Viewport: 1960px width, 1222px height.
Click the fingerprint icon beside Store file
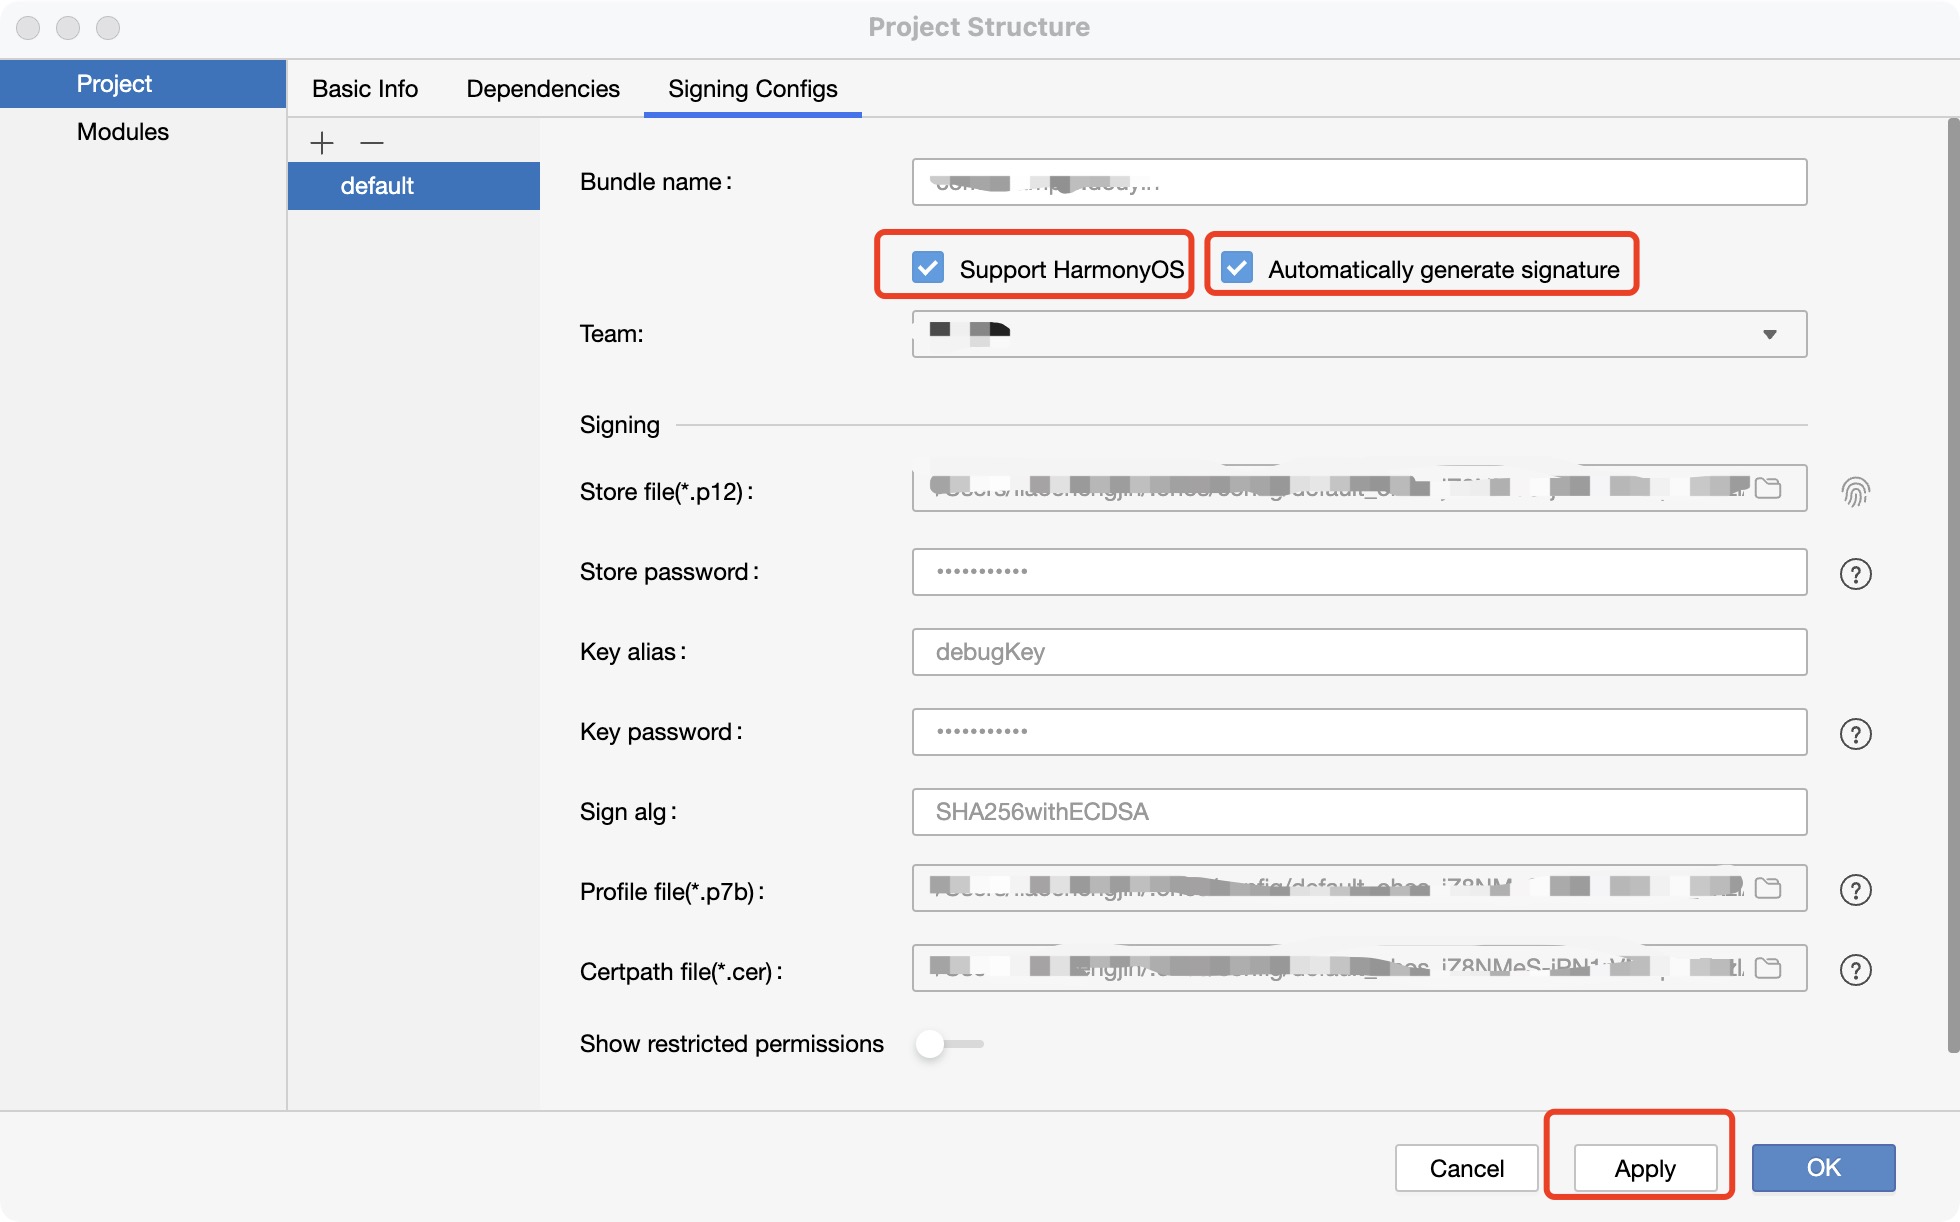pos(1855,491)
